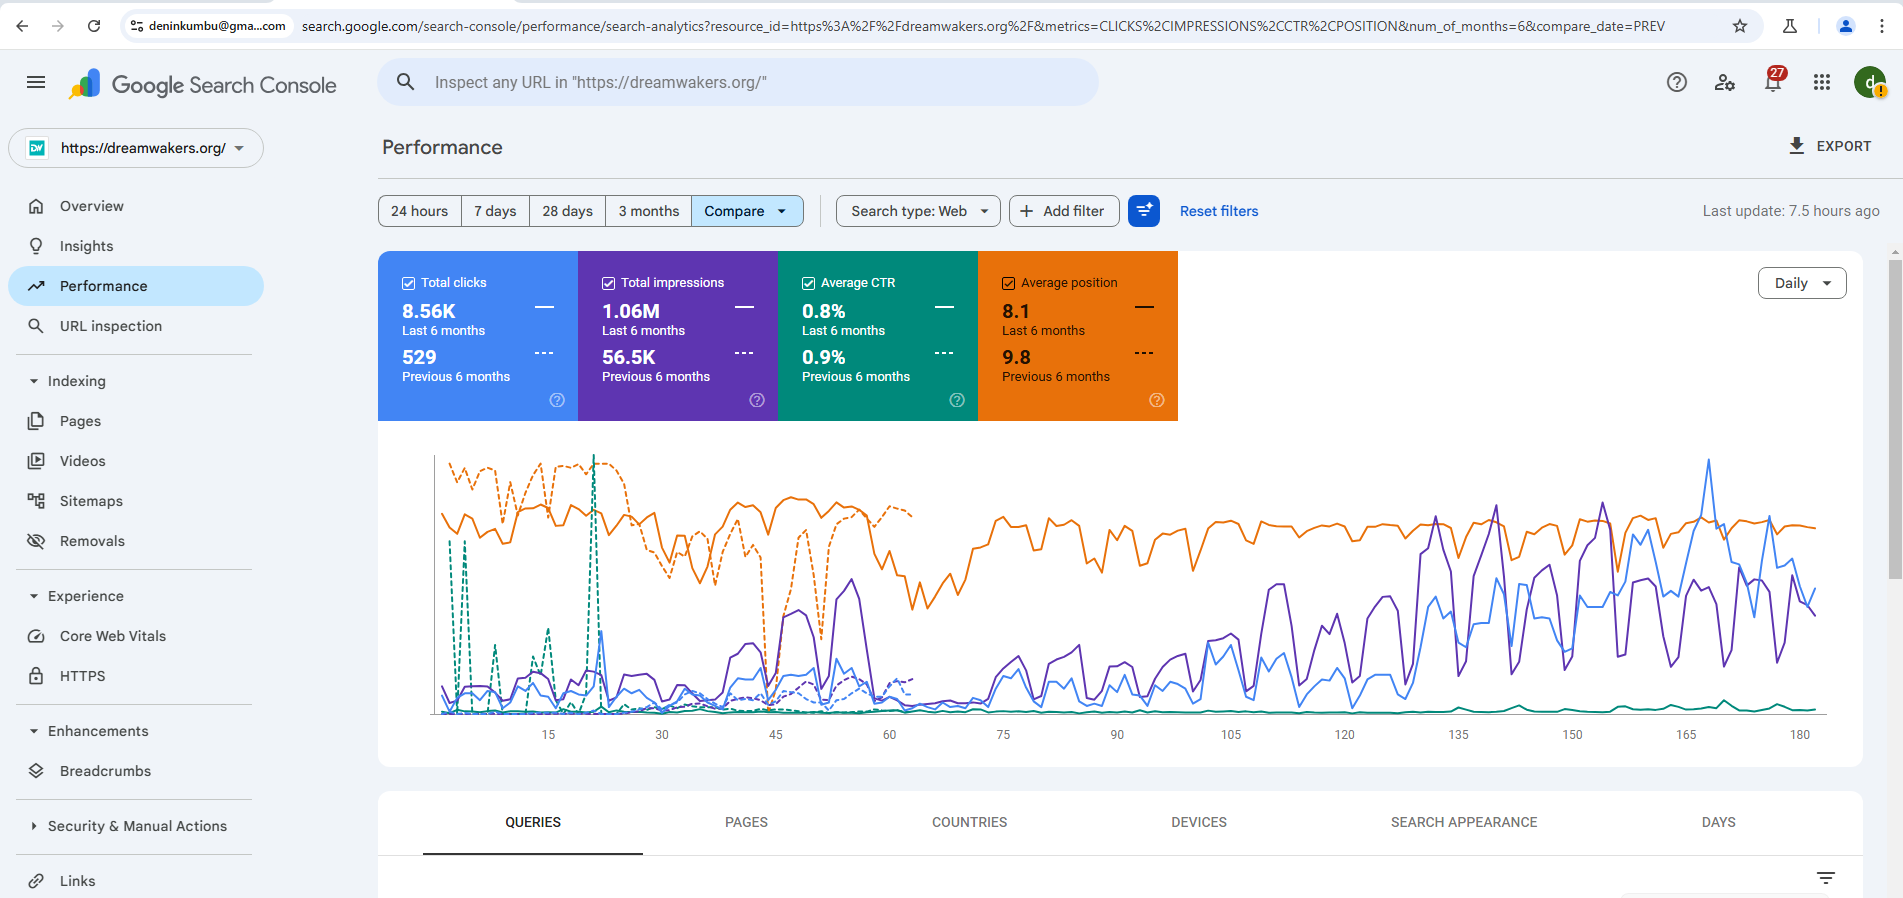Toggle the Total impressions checkbox
This screenshot has height=898, width=1903.
(x=608, y=283)
